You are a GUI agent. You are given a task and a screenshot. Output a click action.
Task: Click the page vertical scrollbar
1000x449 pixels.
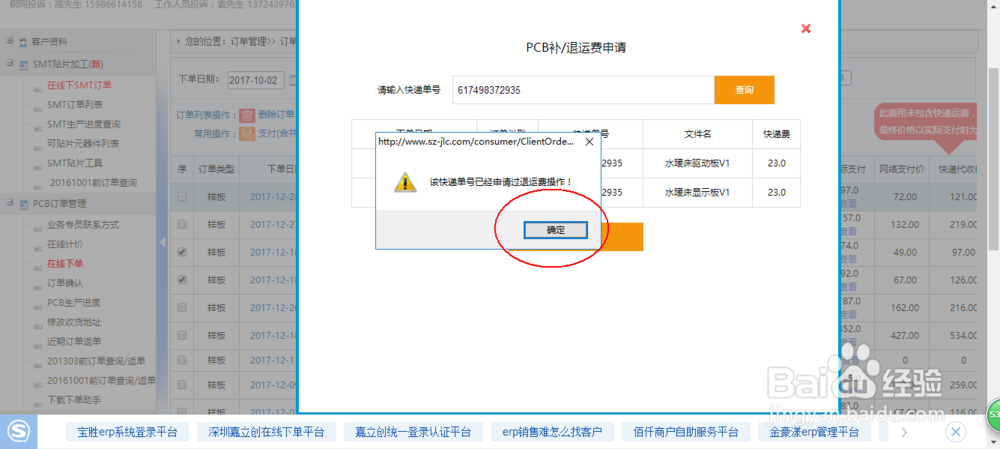point(994,159)
